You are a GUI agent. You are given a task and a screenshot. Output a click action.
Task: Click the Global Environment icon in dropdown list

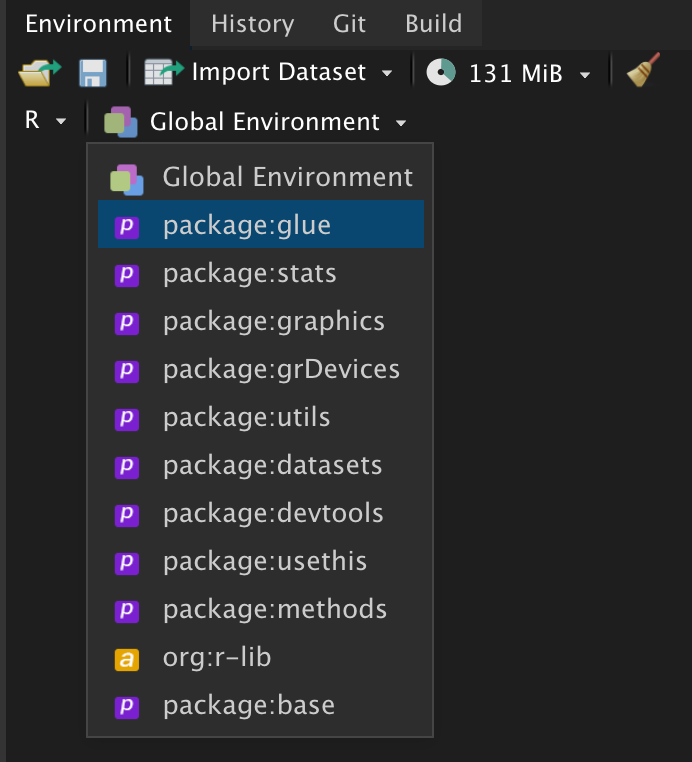[x=127, y=180]
